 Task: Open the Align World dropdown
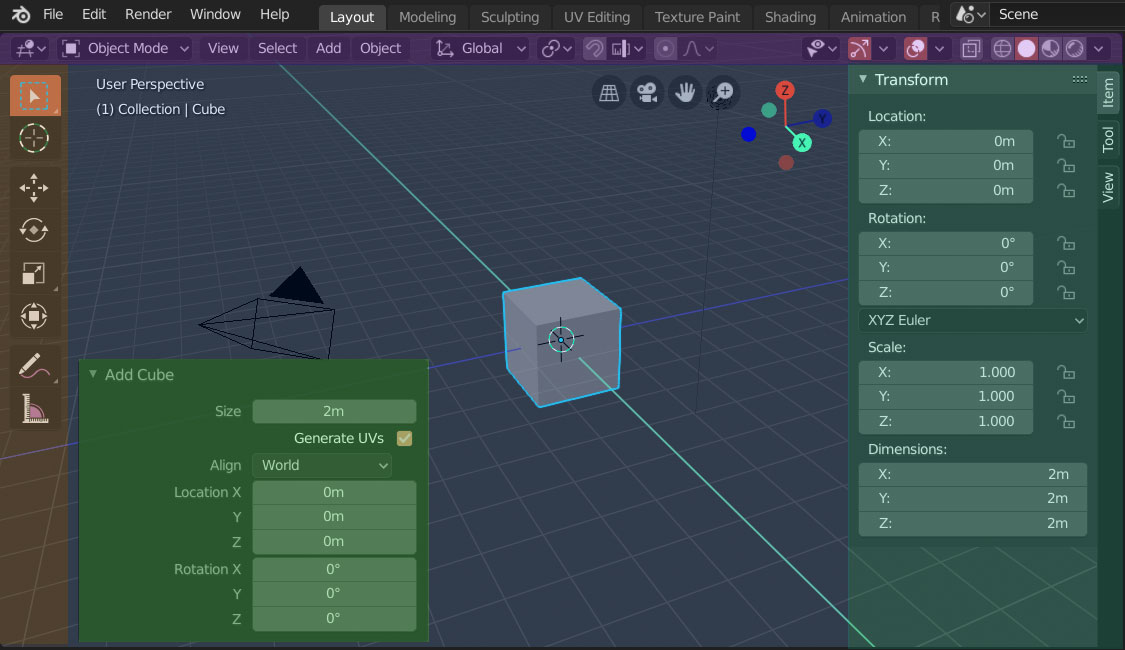tap(321, 465)
